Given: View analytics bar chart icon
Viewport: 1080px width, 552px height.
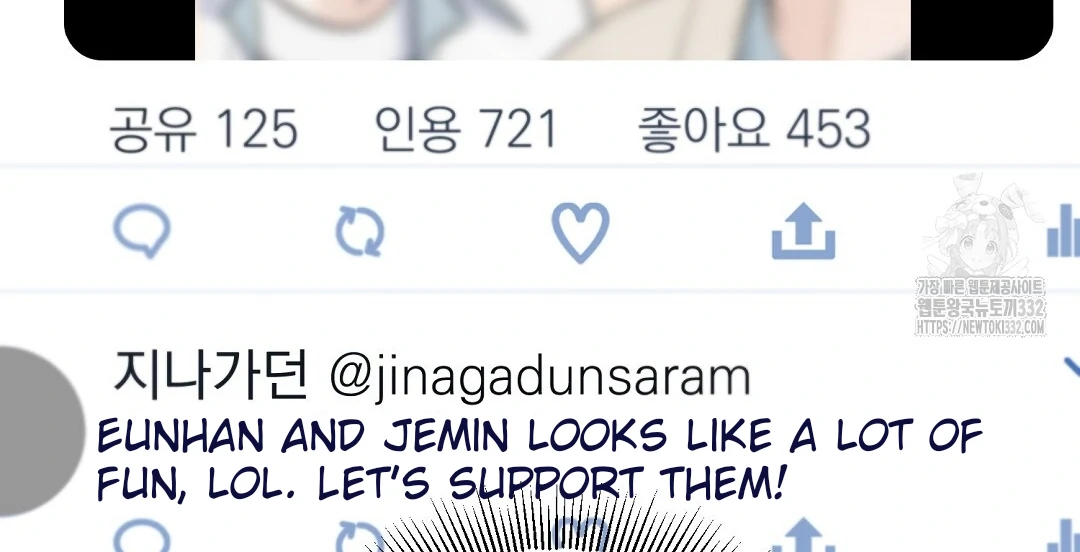Looking at the screenshot, I should tap(1063, 230).
